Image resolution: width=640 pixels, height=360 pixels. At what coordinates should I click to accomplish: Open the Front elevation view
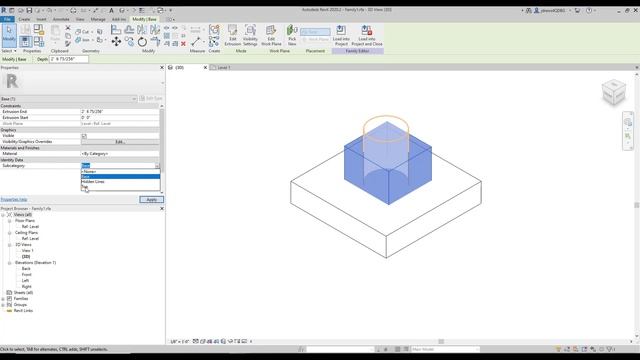tap(27, 275)
